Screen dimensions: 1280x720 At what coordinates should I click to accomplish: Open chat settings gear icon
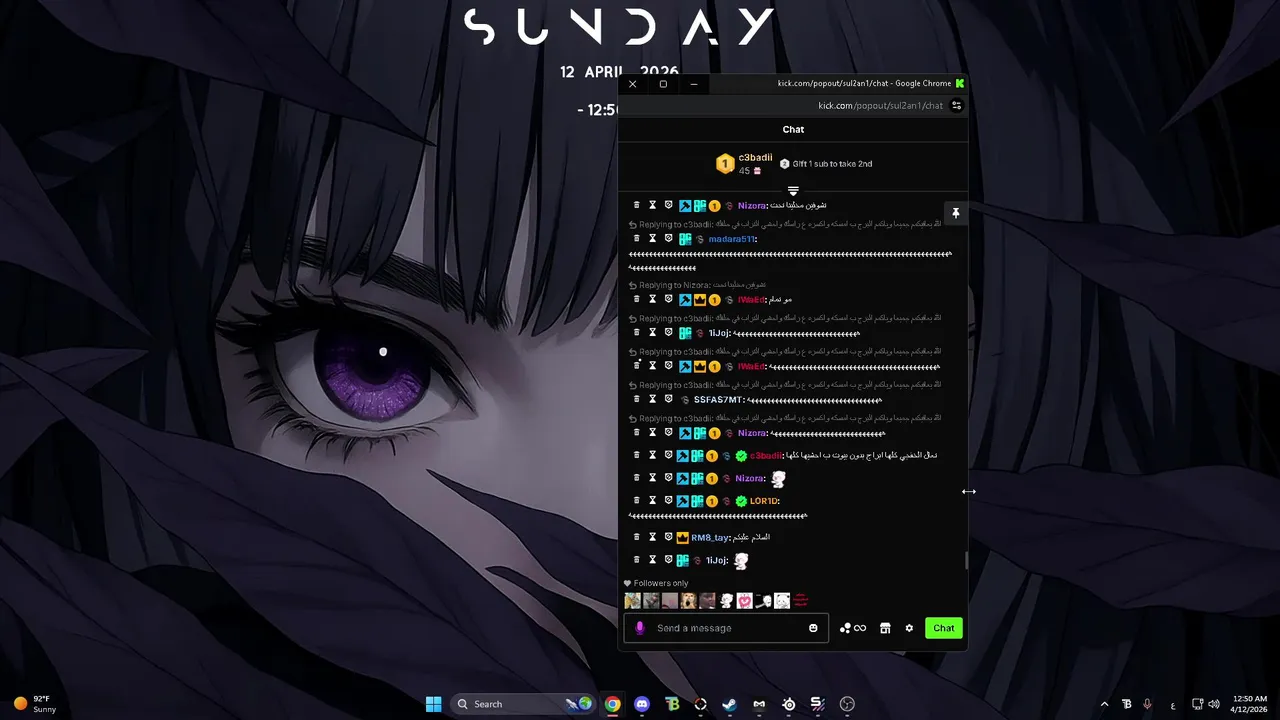pos(909,628)
